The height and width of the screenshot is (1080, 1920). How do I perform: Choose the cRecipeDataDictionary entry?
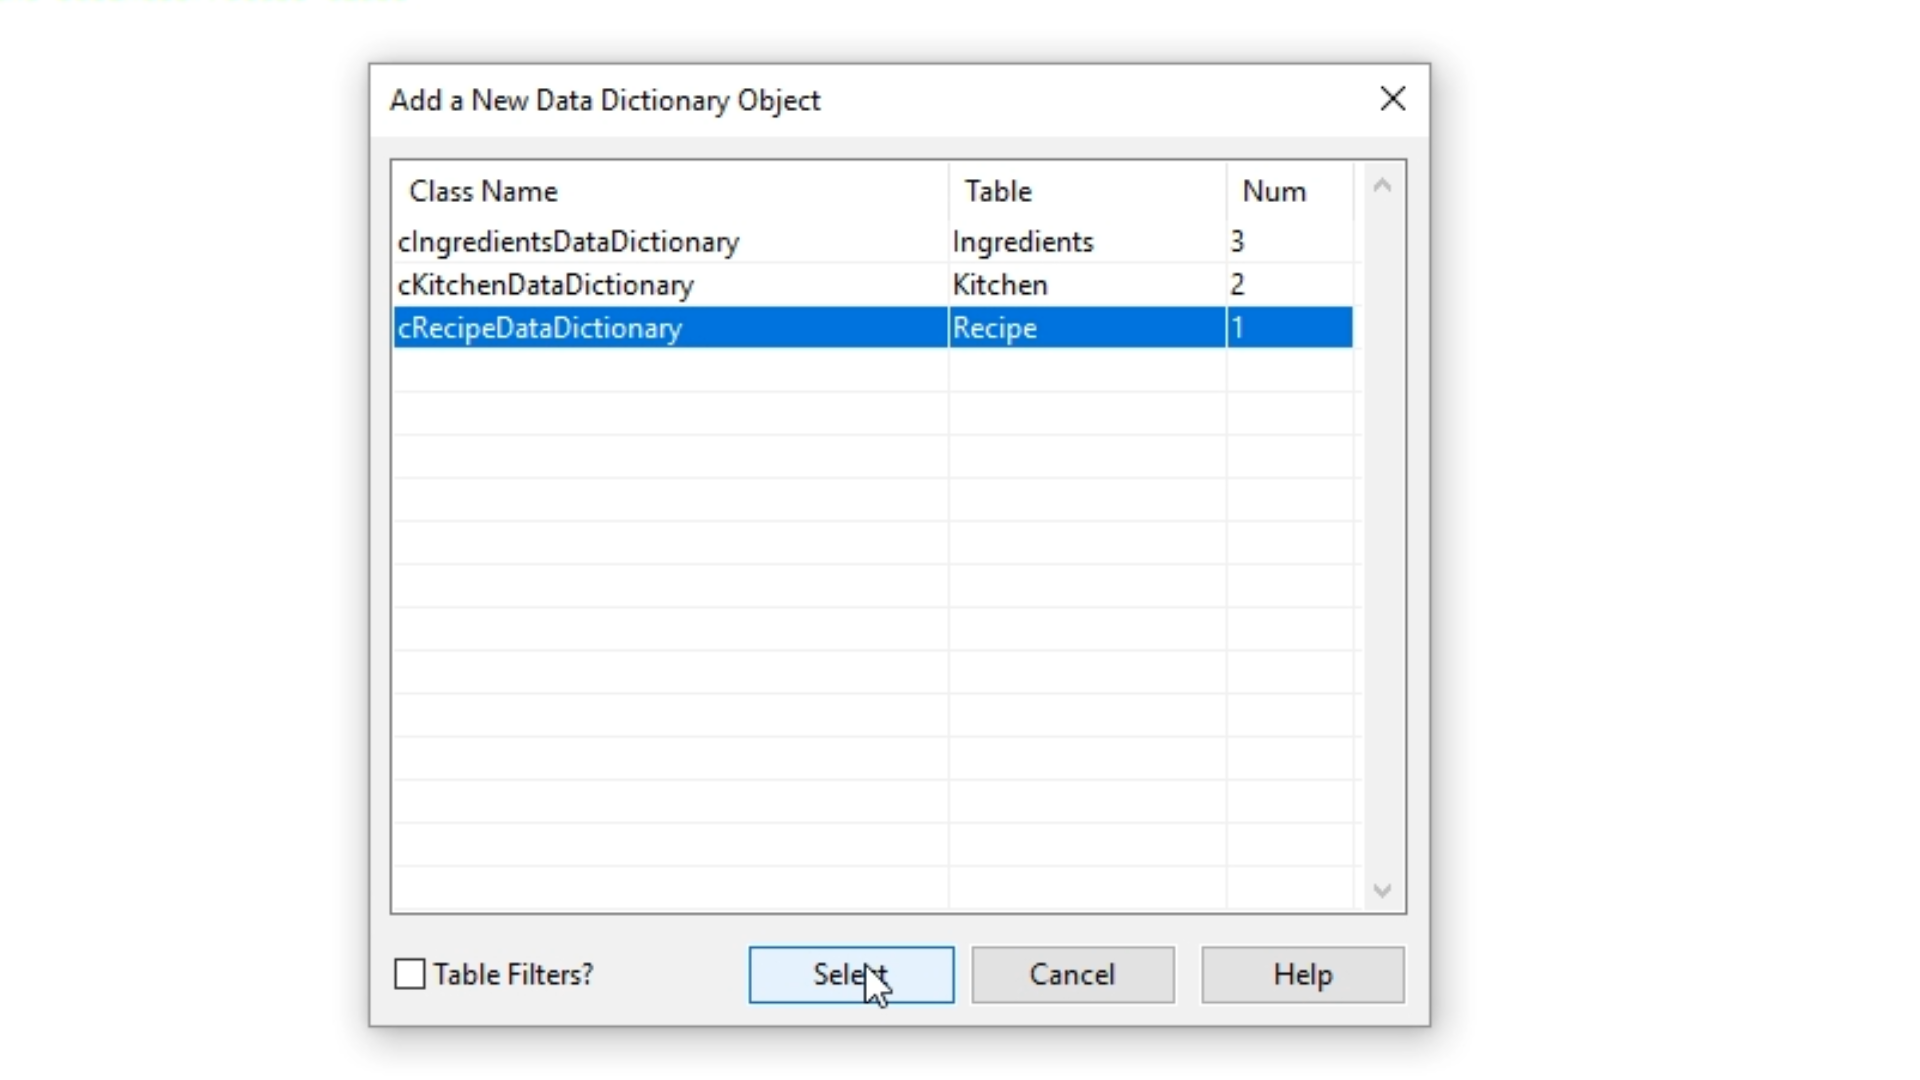tap(540, 328)
